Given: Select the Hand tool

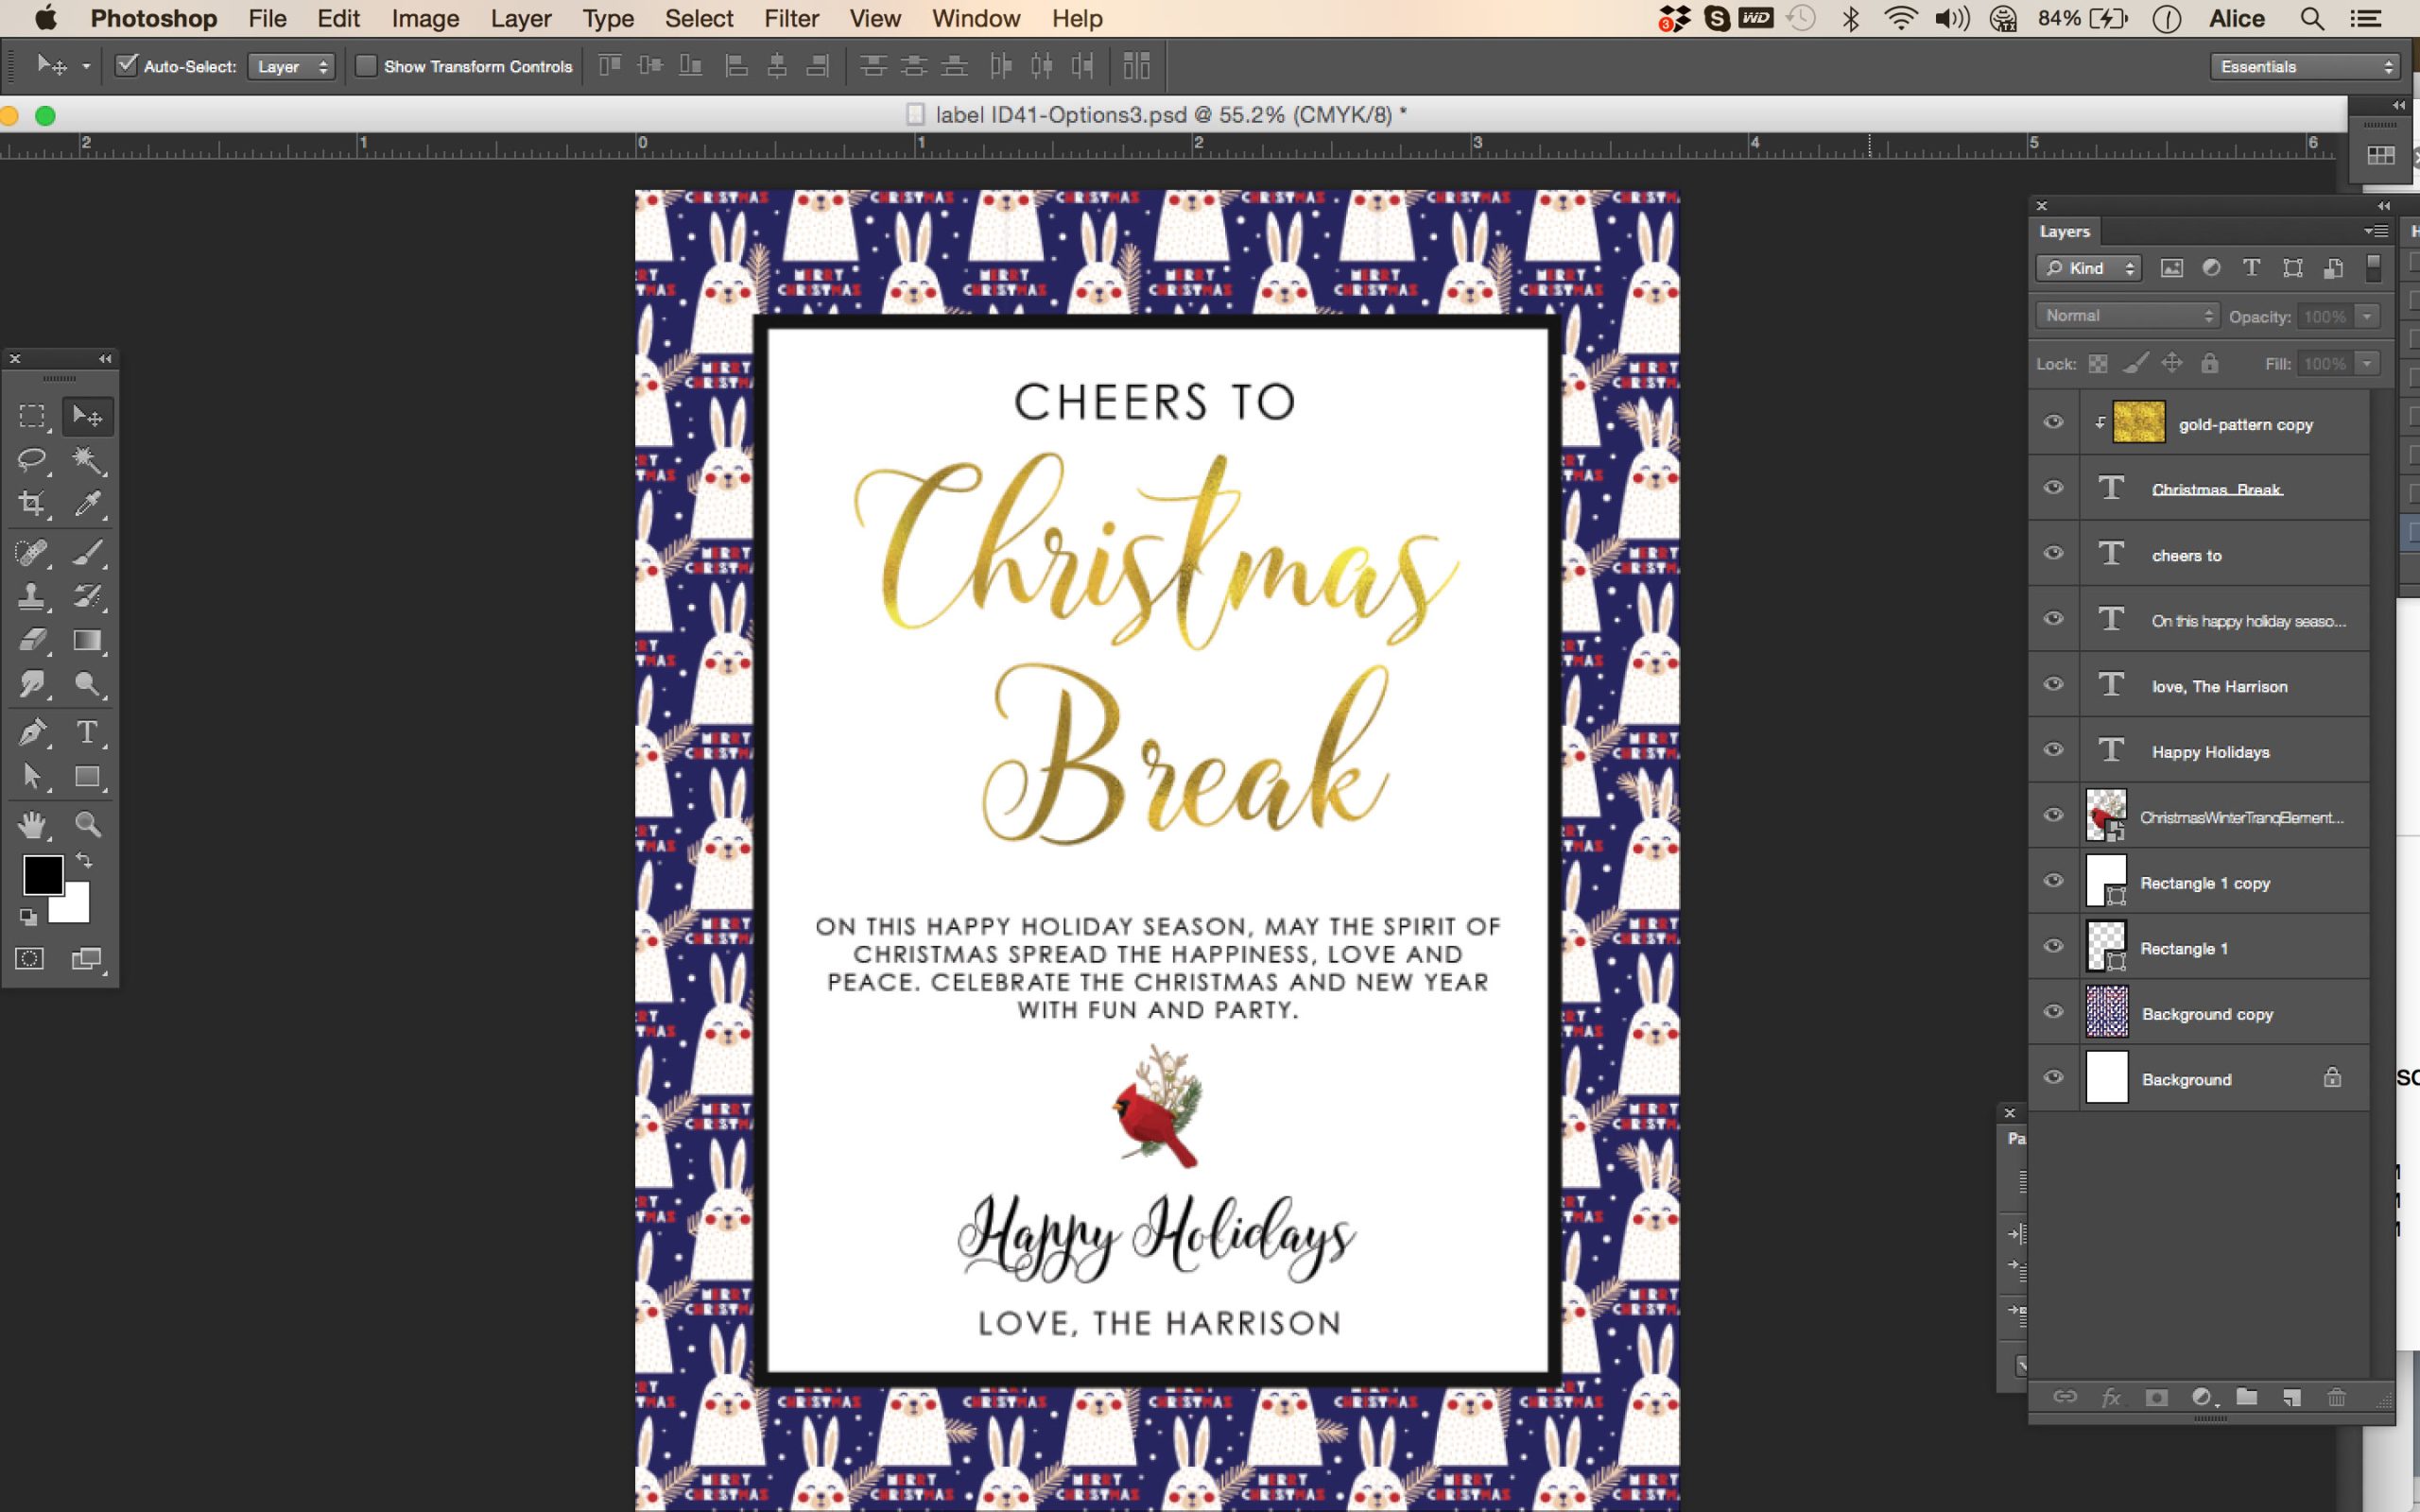Looking at the screenshot, I should click(32, 824).
